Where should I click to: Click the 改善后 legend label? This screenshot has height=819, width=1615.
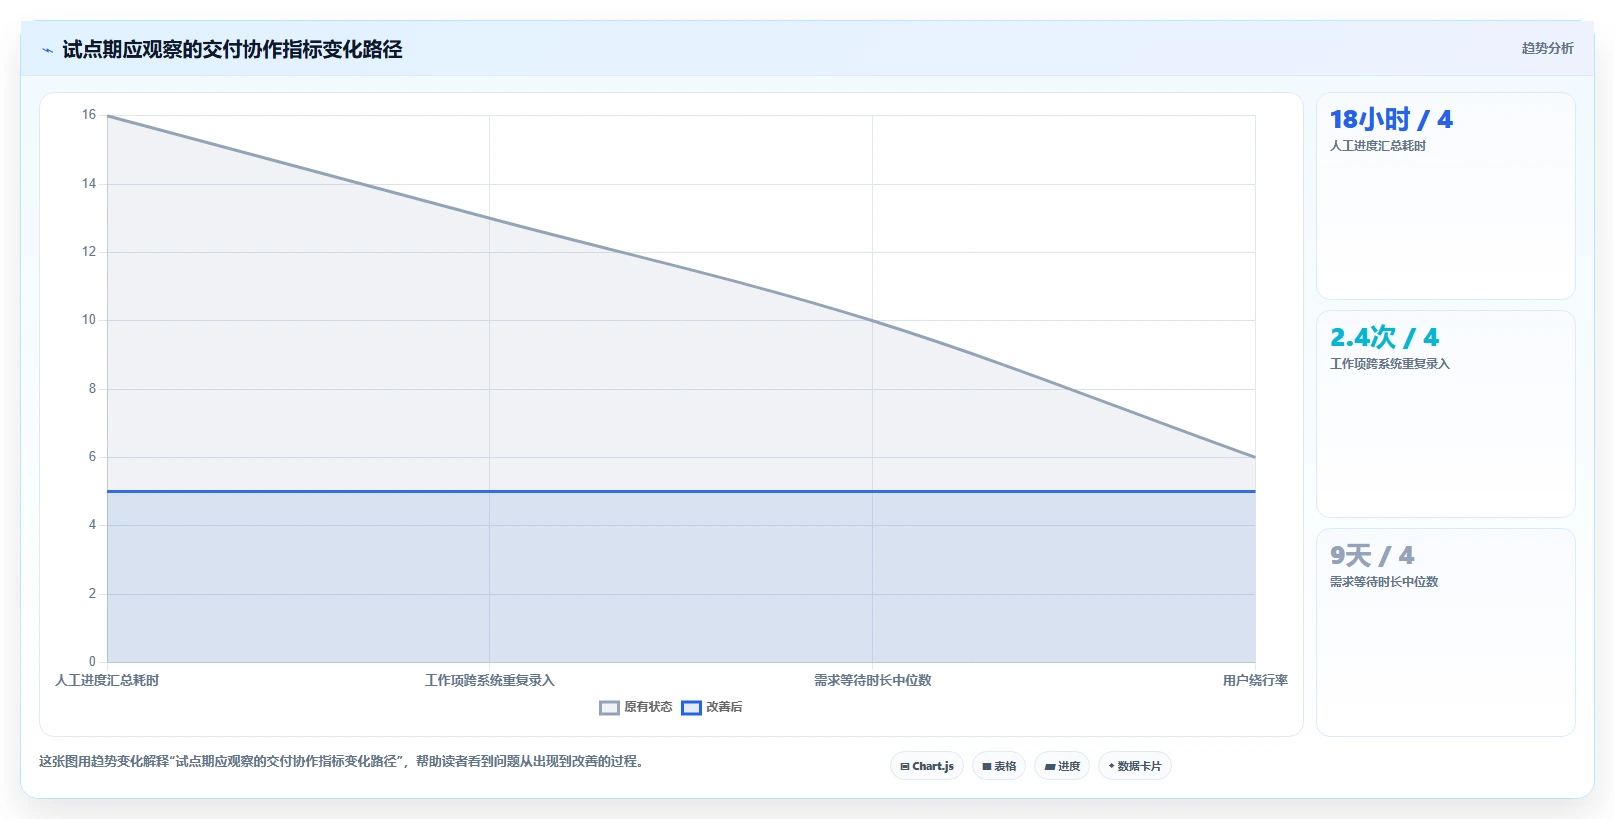[x=724, y=707]
